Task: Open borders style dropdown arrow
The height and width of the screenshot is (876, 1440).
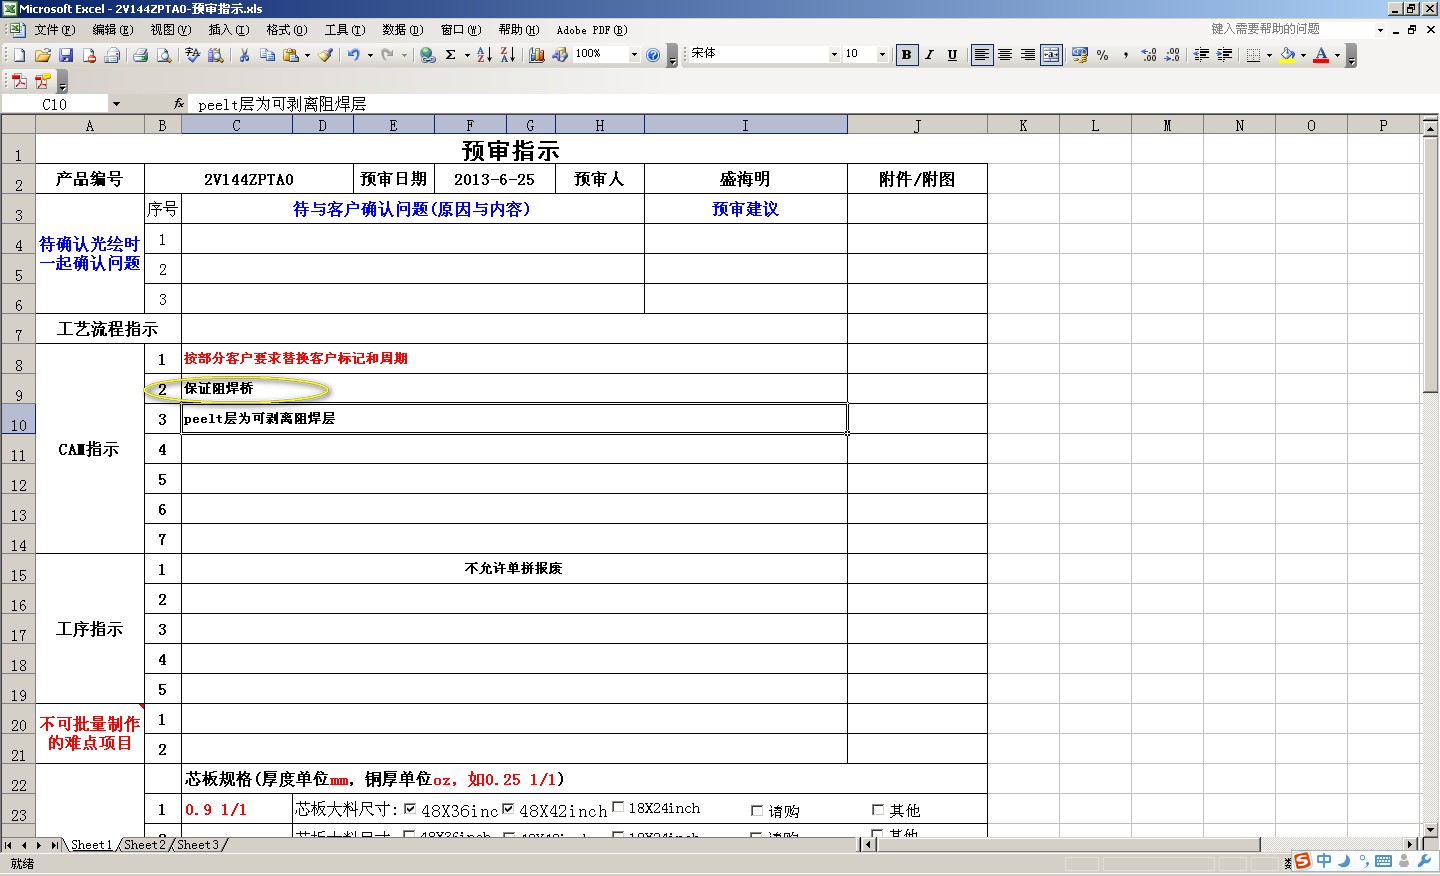Action: tap(1270, 55)
